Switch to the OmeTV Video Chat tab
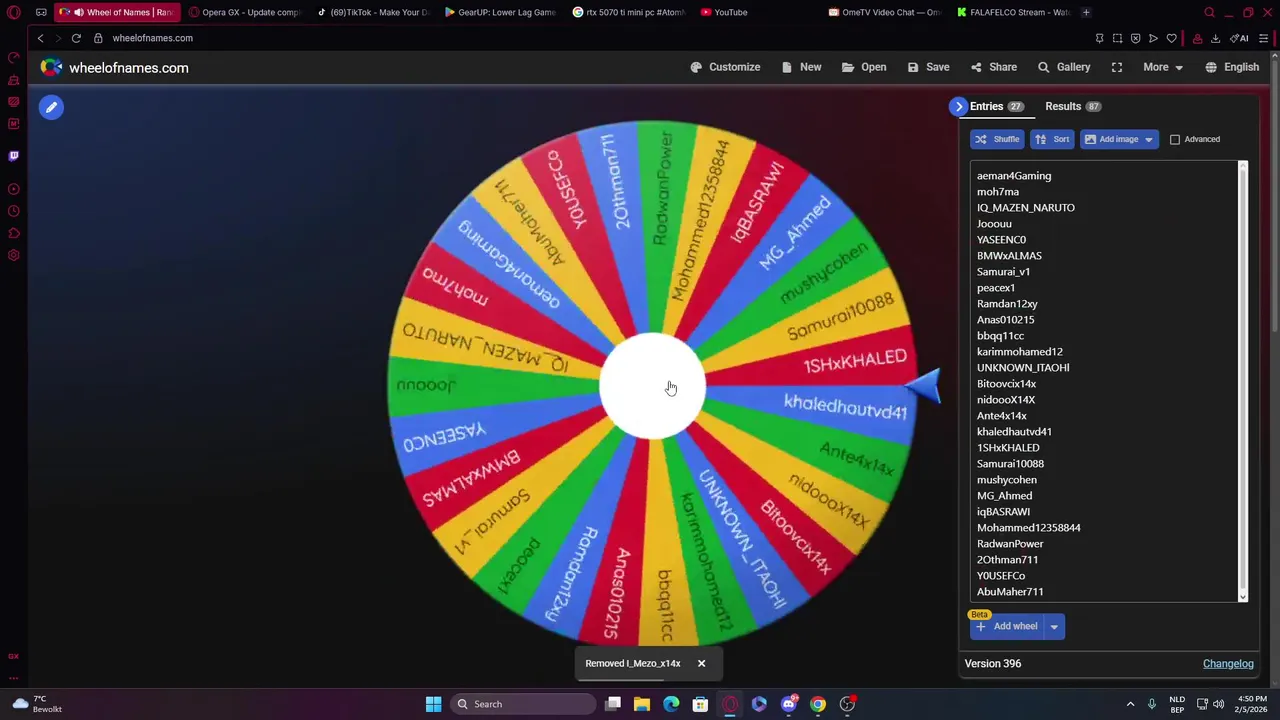The width and height of the screenshot is (1280, 720). click(x=884, y=12)
